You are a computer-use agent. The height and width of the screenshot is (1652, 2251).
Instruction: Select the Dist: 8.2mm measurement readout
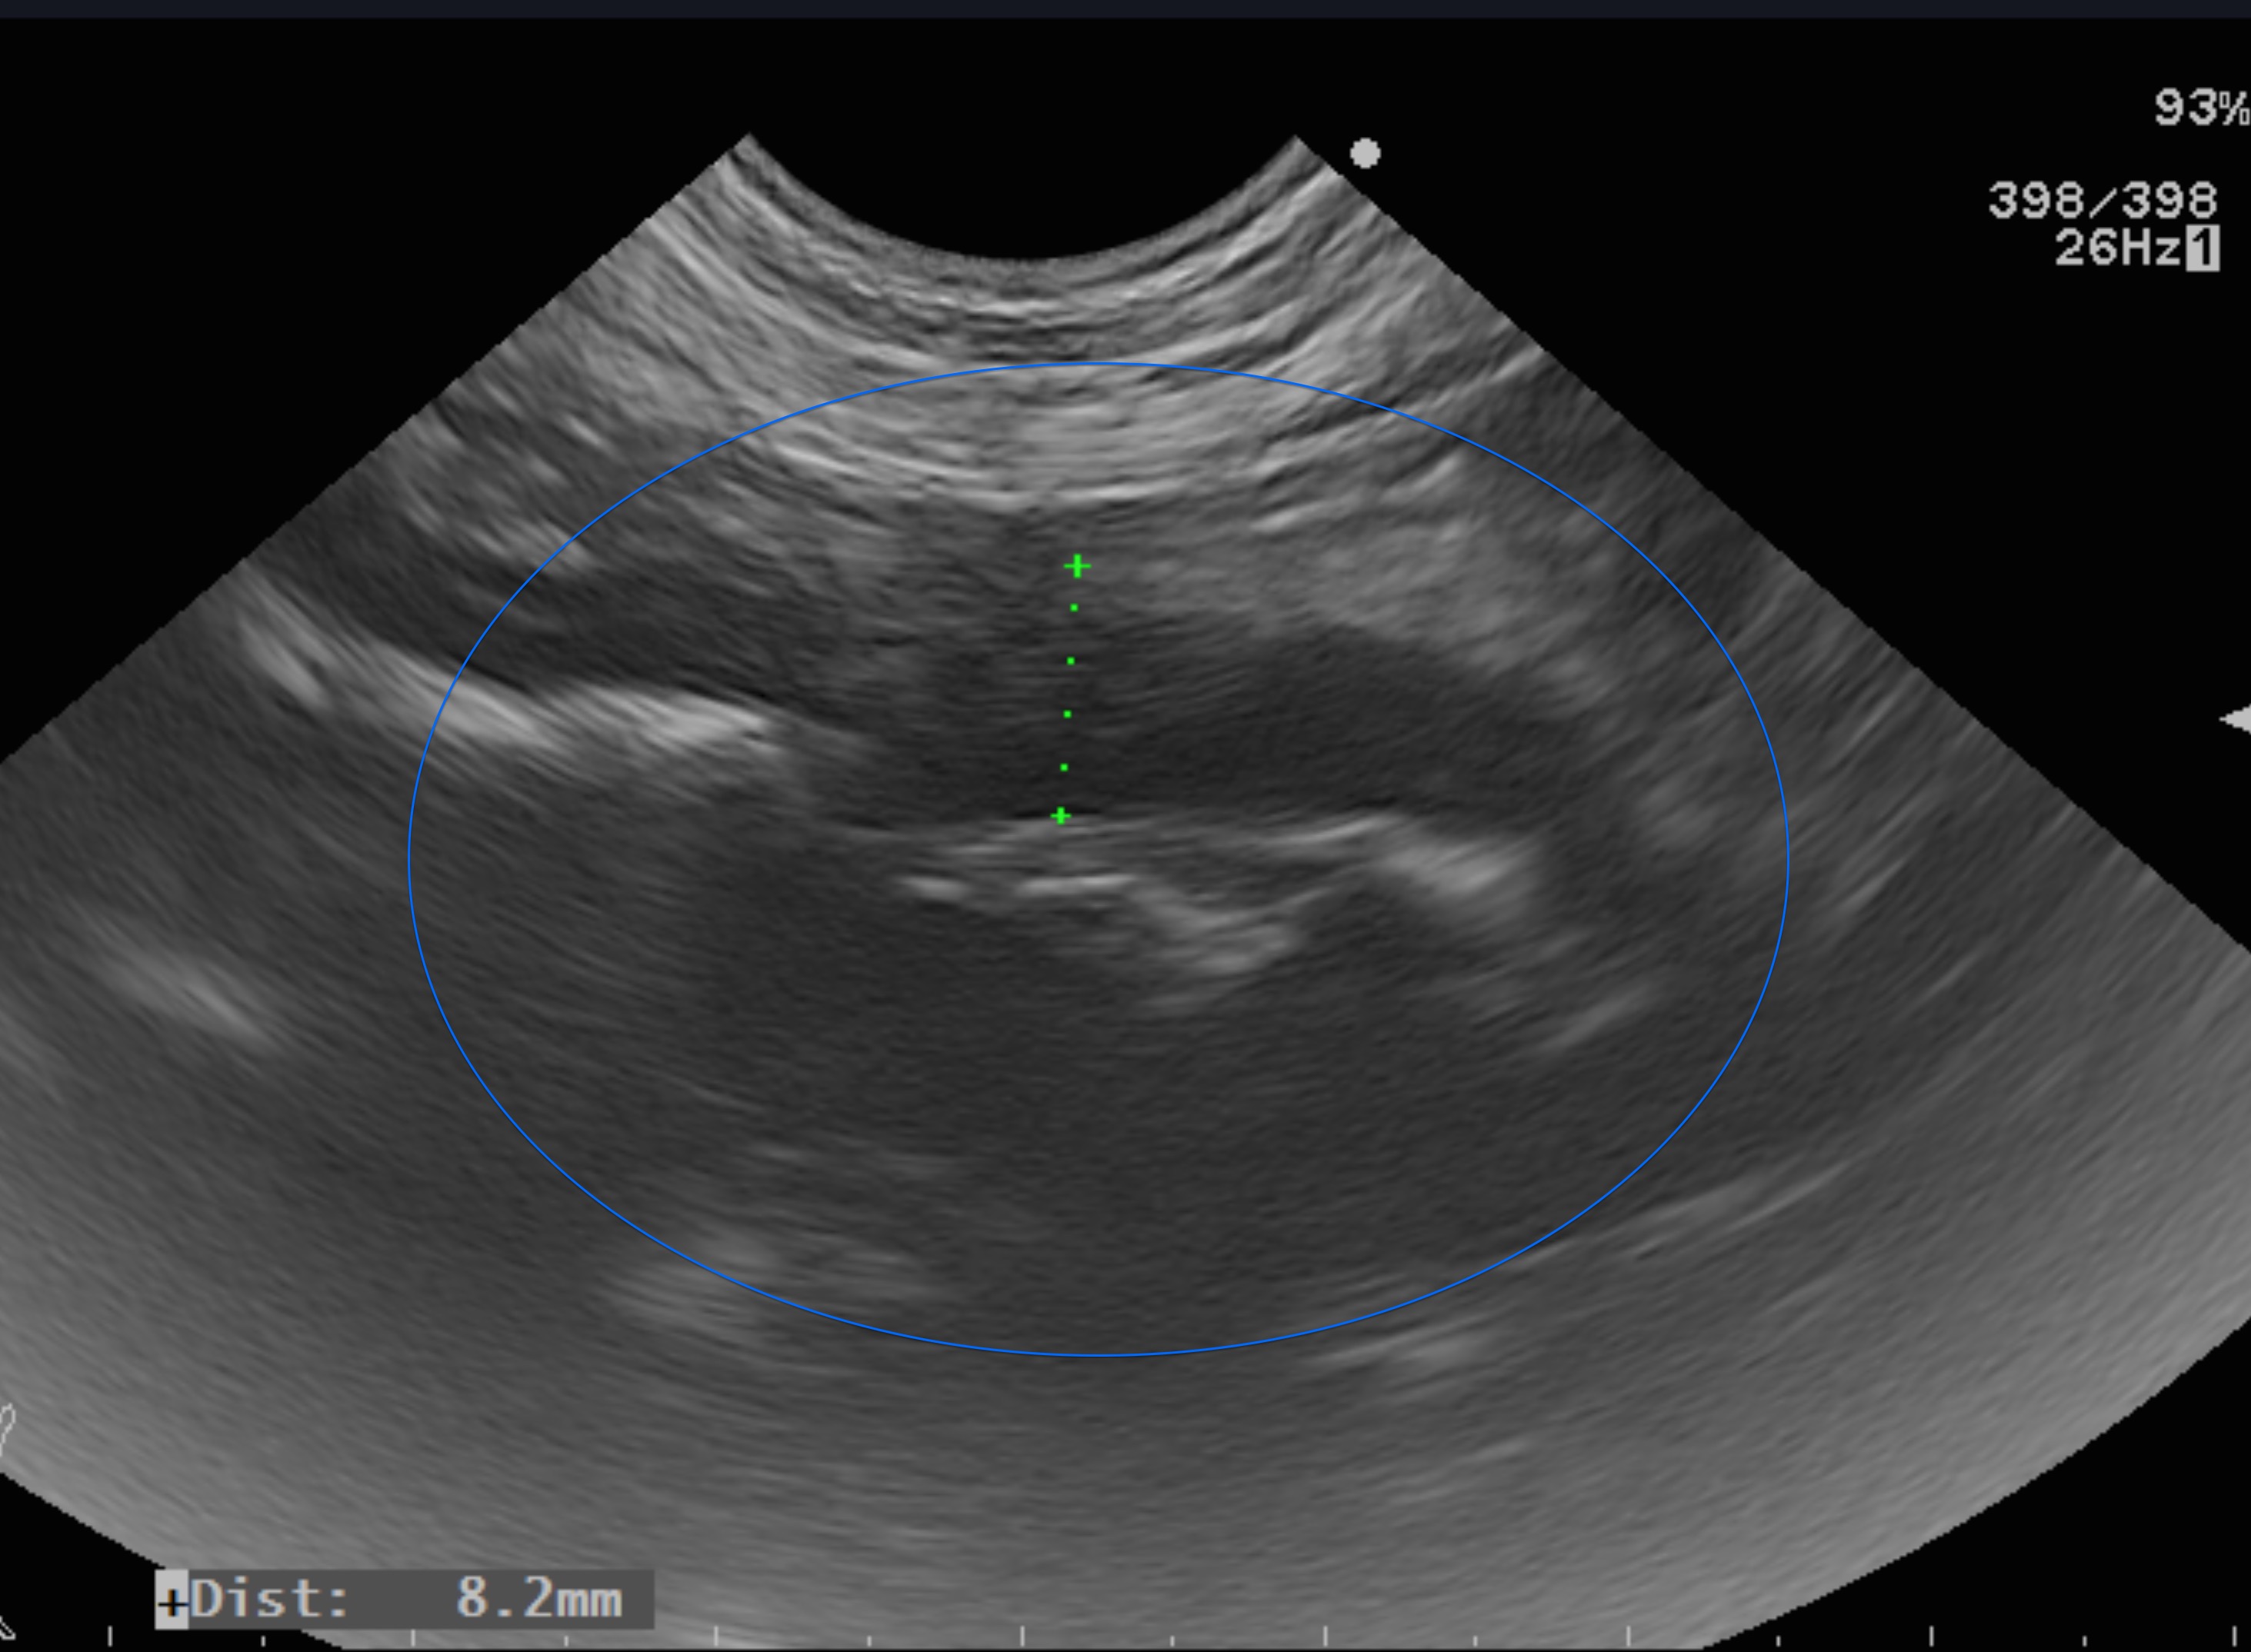pos(404,1599)
